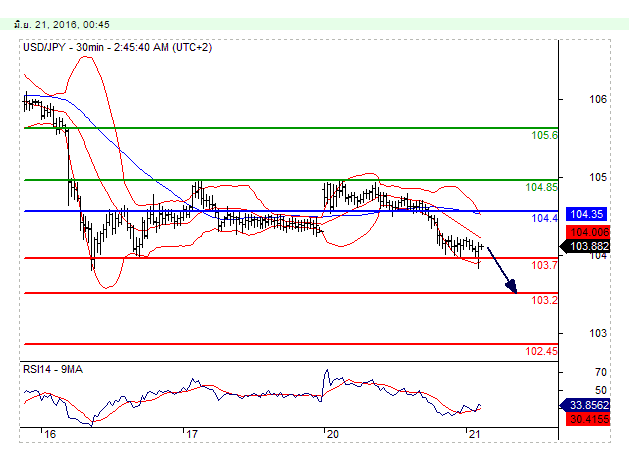
Task: Click the date axis label 17
Action: (192, 435)
